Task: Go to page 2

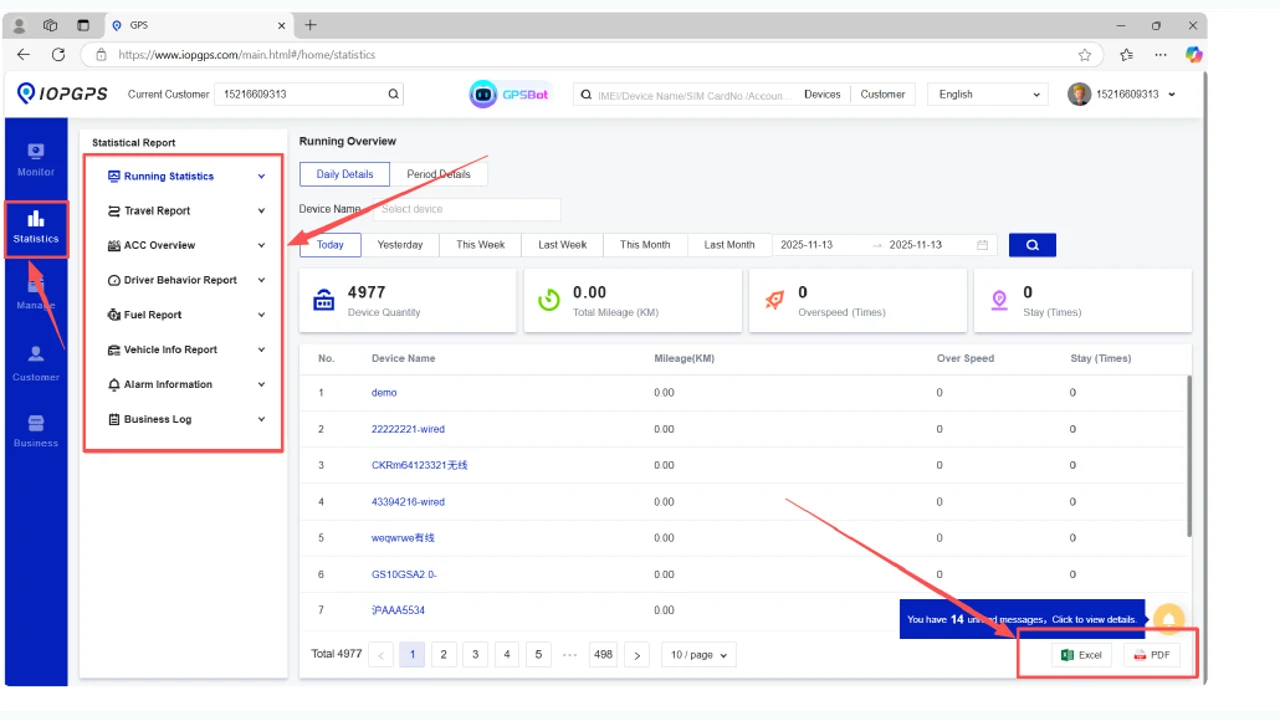Action: 443,655
